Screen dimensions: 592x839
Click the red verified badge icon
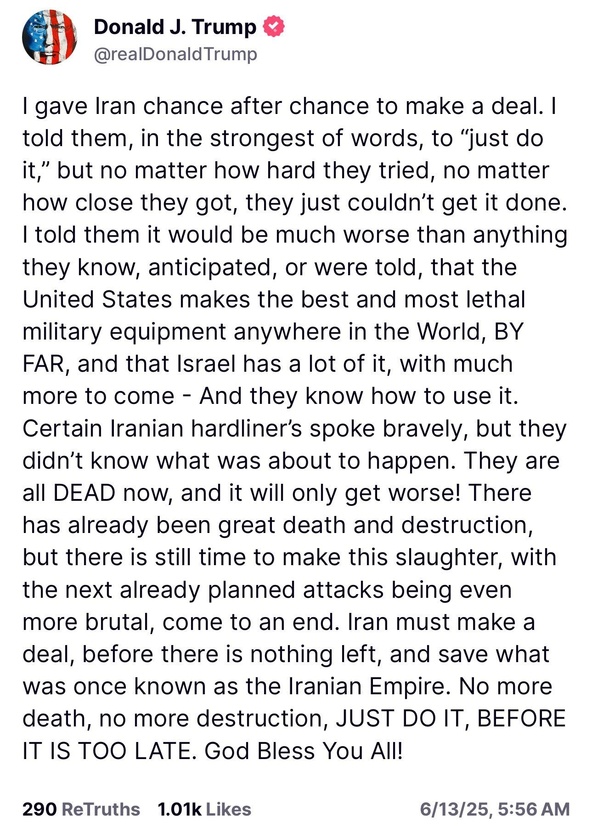click(274, 27)
